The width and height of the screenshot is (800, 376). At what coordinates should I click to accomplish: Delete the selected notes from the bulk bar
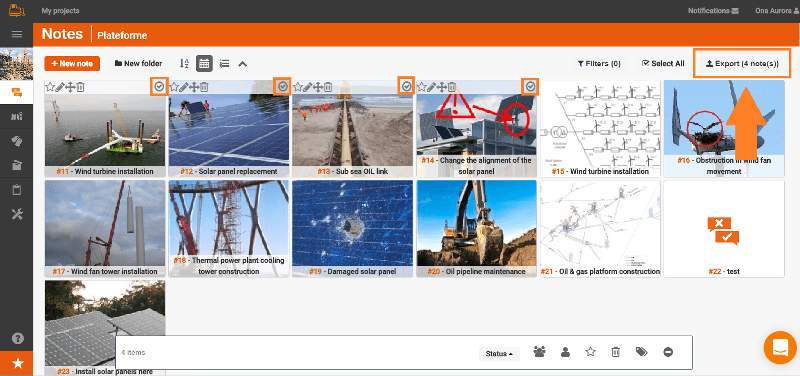(616, 352)
